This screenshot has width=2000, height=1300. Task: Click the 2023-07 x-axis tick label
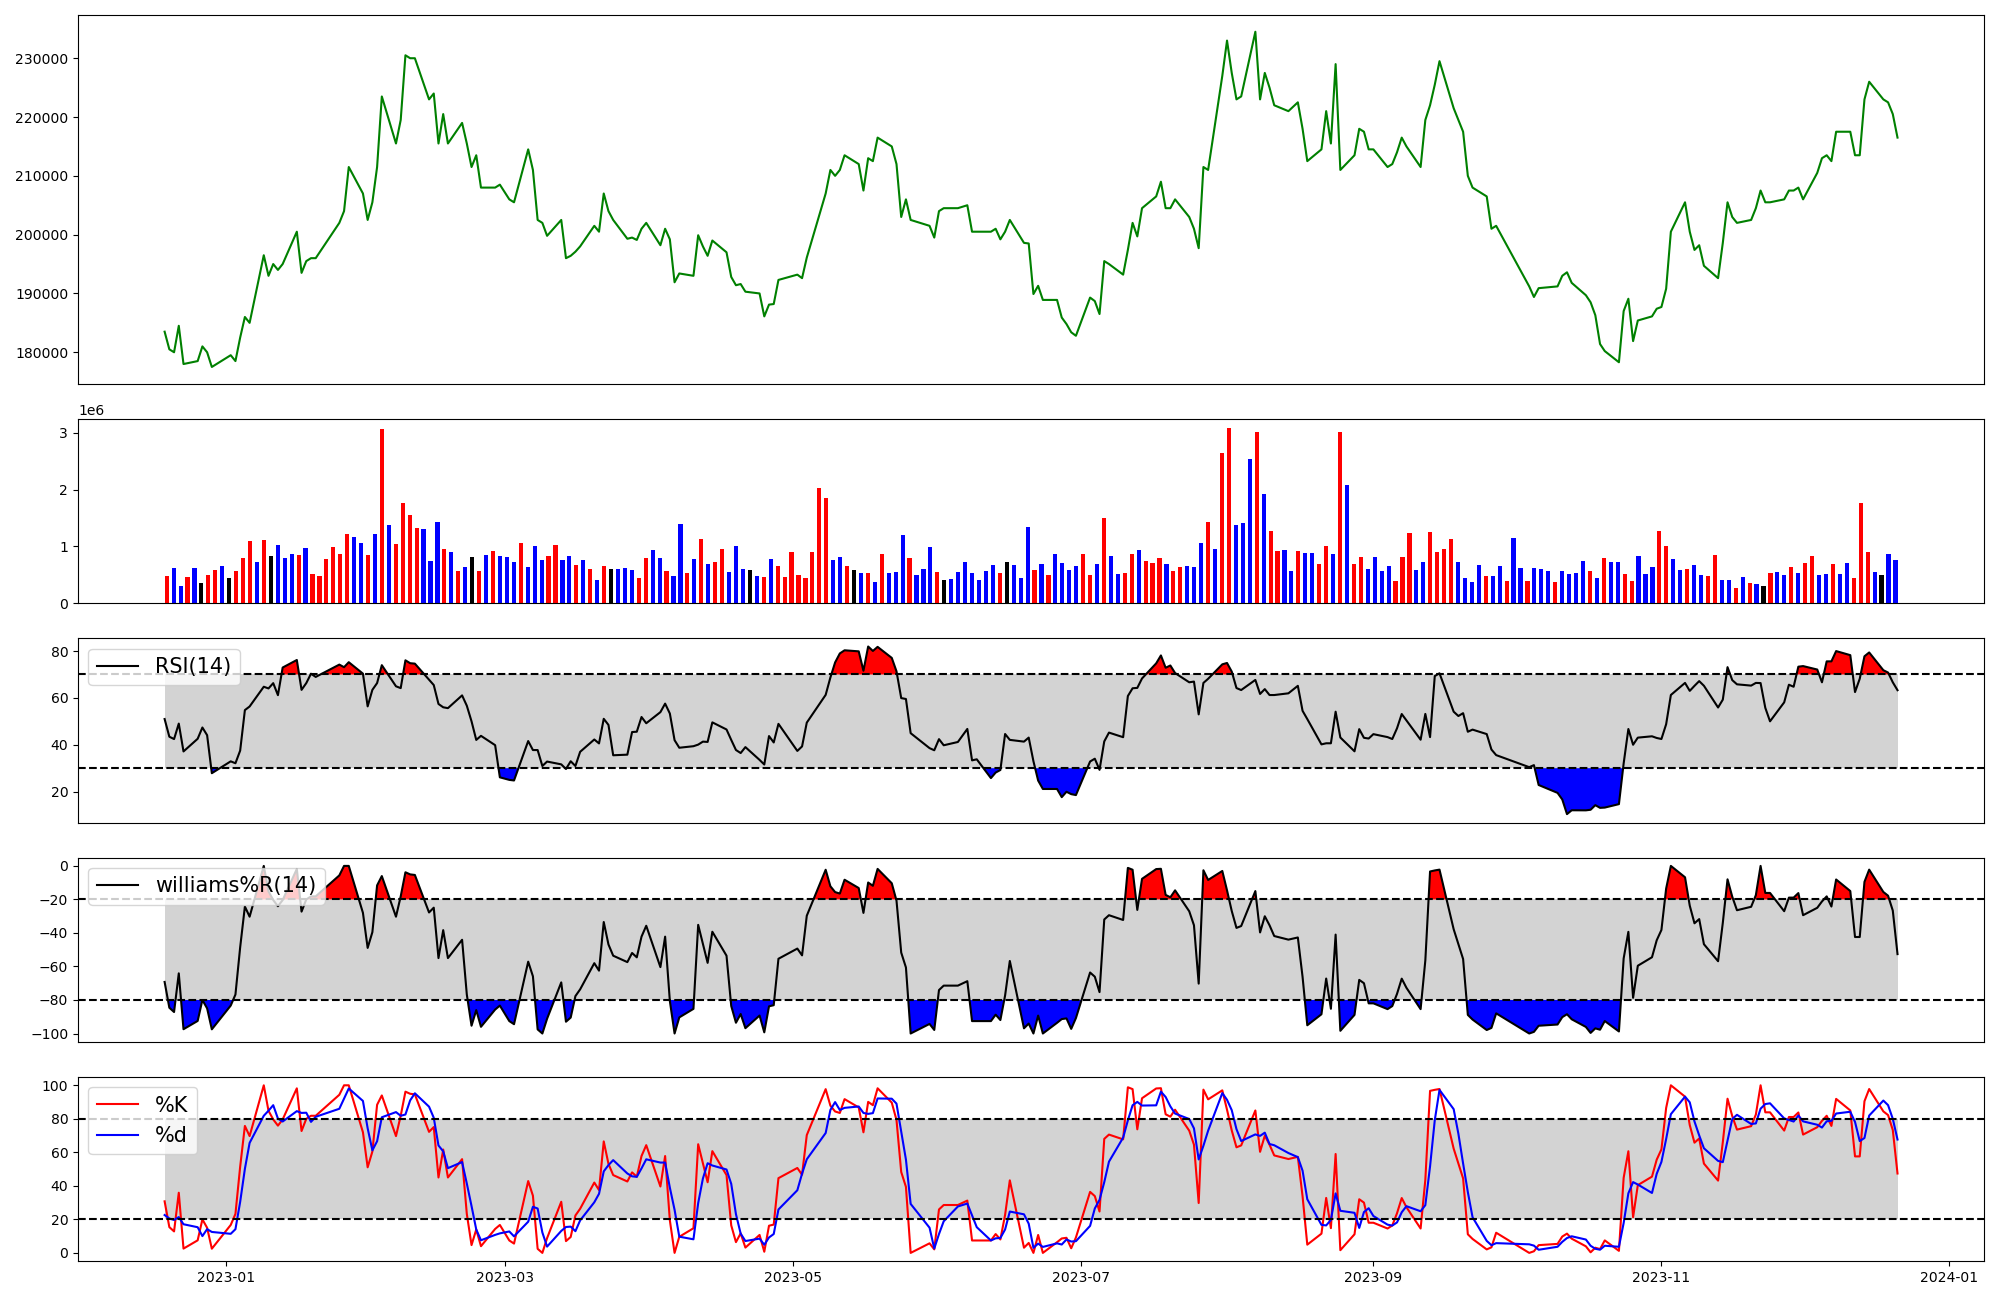(x=1082, y=1277)
